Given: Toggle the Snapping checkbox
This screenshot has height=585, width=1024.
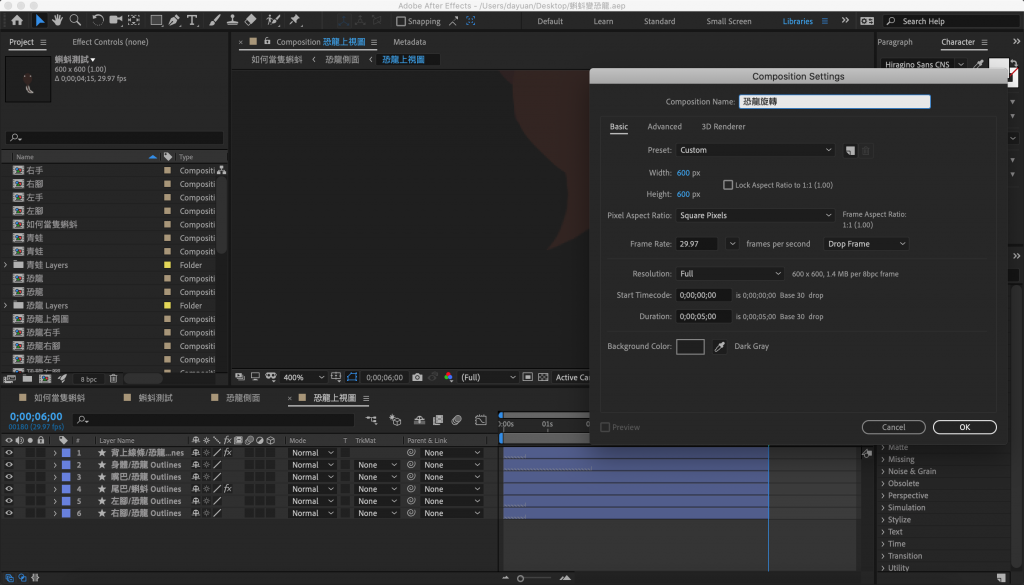Looking at the screenshot, I should [x=401, y=21].
